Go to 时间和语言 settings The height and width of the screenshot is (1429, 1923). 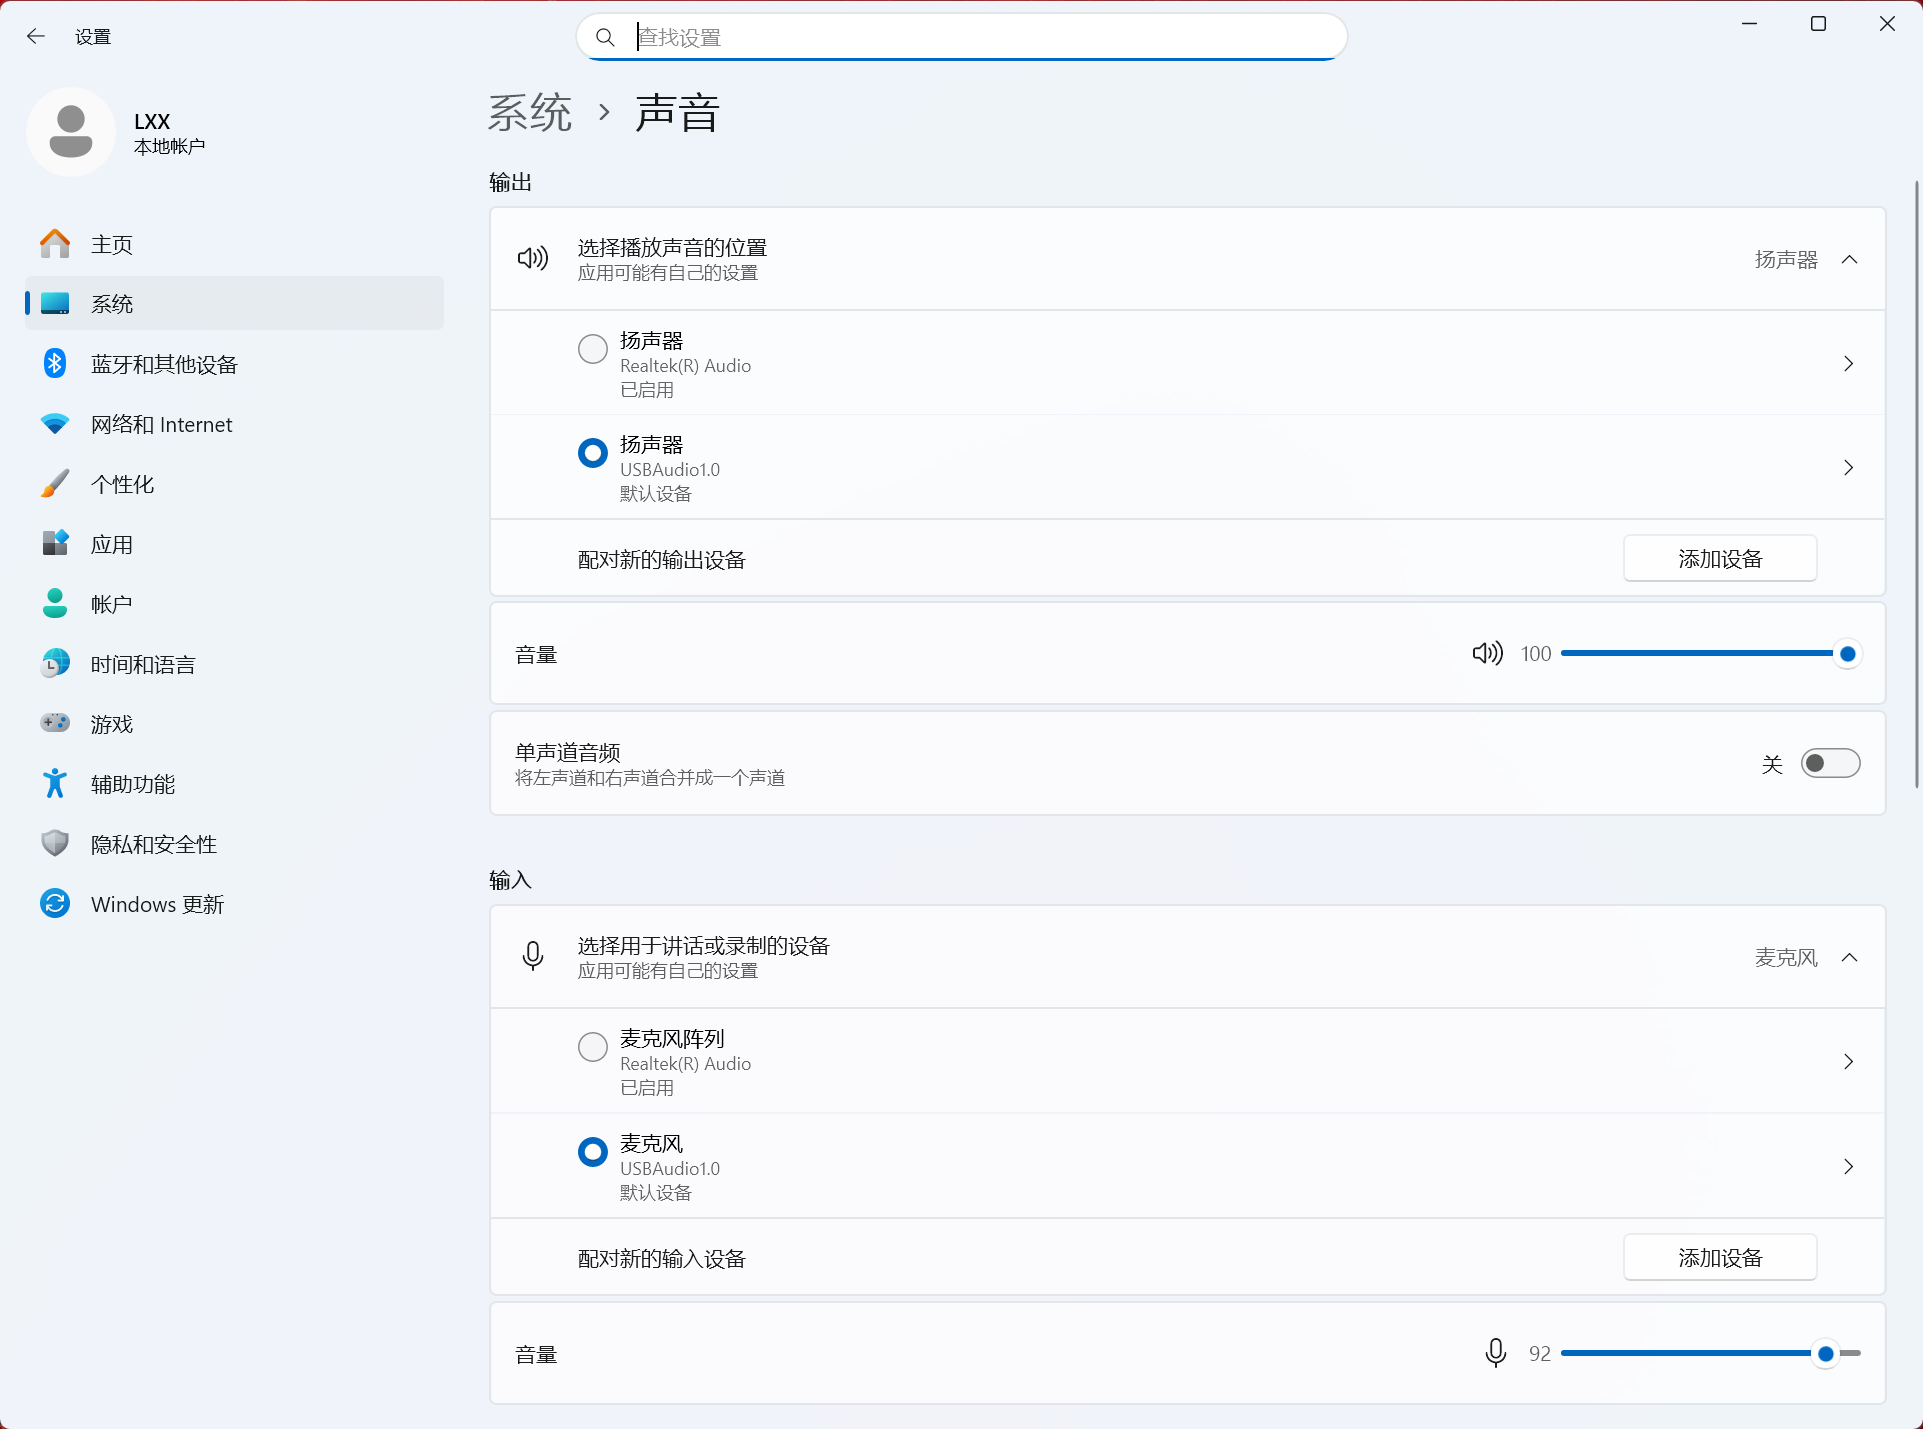pos(234,664)
